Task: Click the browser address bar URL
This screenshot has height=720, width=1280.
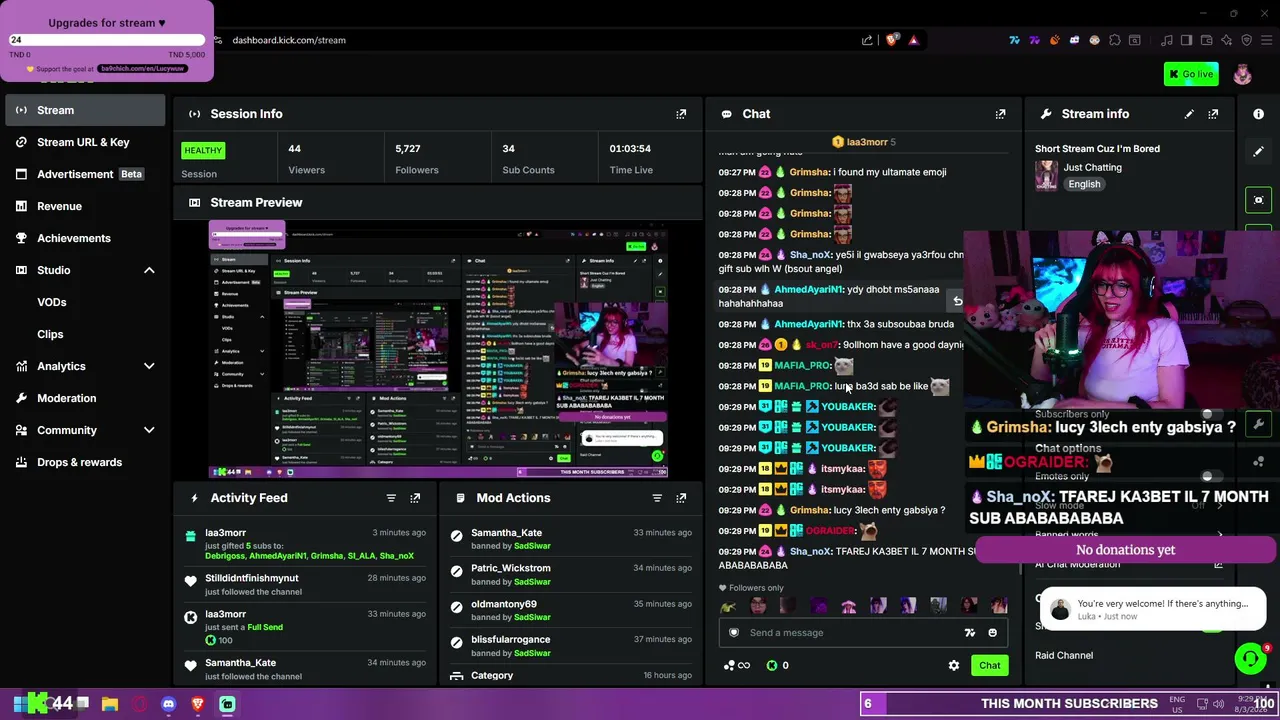Action: tap(289, 40)
